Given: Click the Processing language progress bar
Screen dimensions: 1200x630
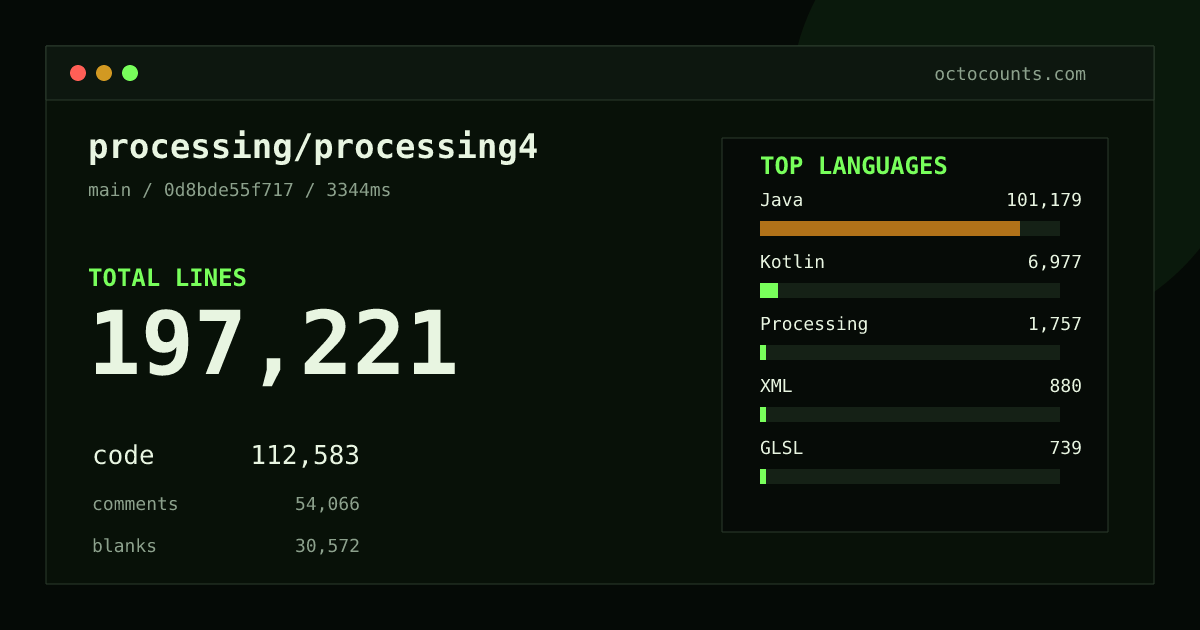Looking at the screenshot, I should [910, 352].
